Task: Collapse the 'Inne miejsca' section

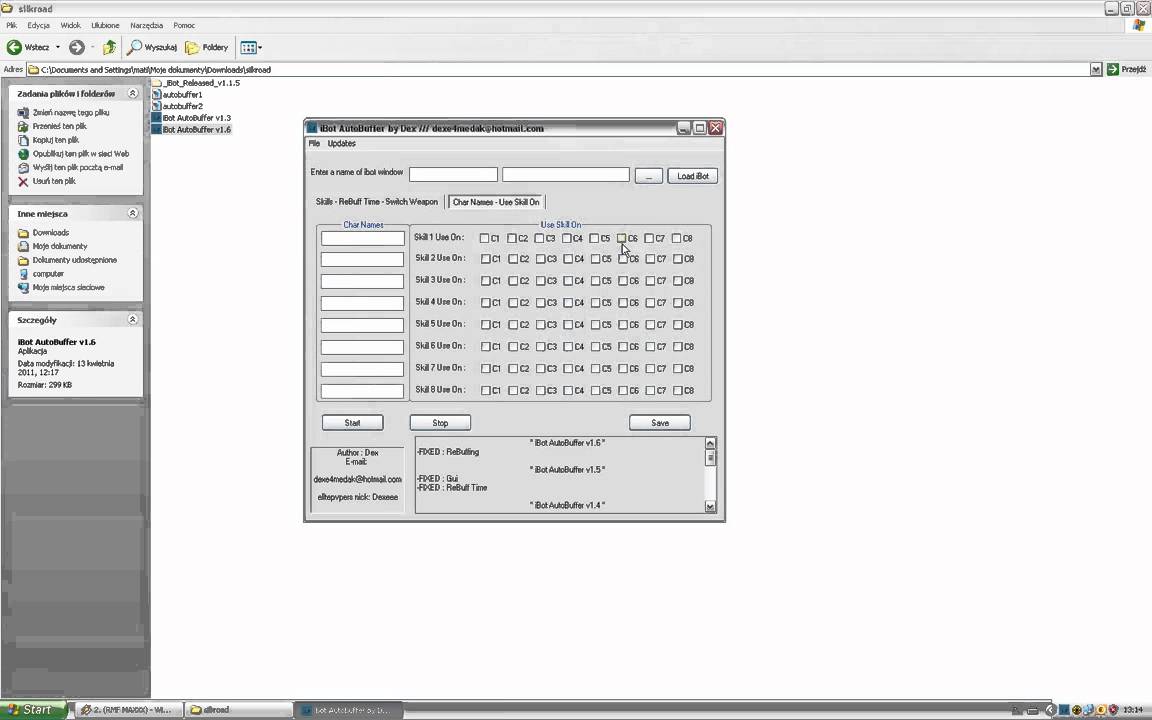Action: pyautogui.click(x=132, y=213)
